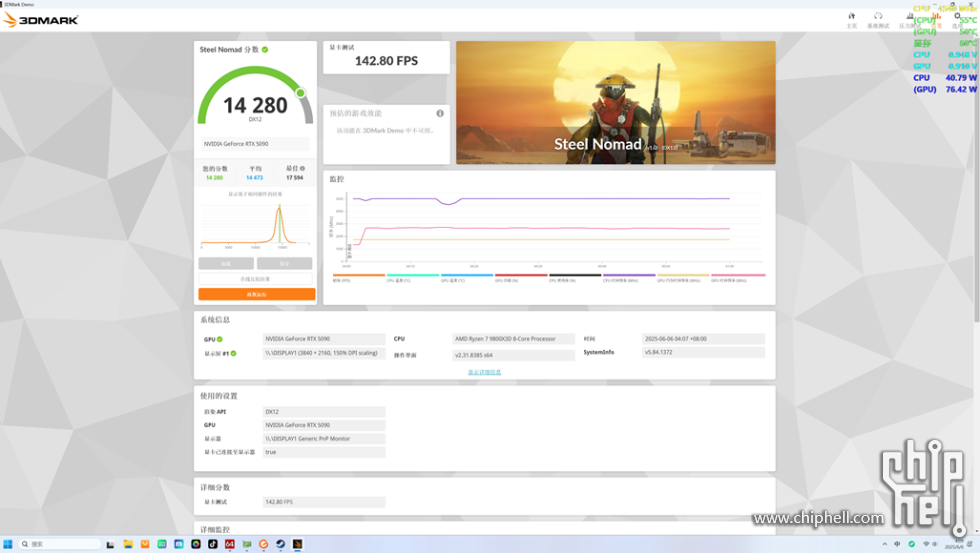Open the 3DMark taskbar icon
Viewport: 980px width, 553px height.
coord(298,544)
